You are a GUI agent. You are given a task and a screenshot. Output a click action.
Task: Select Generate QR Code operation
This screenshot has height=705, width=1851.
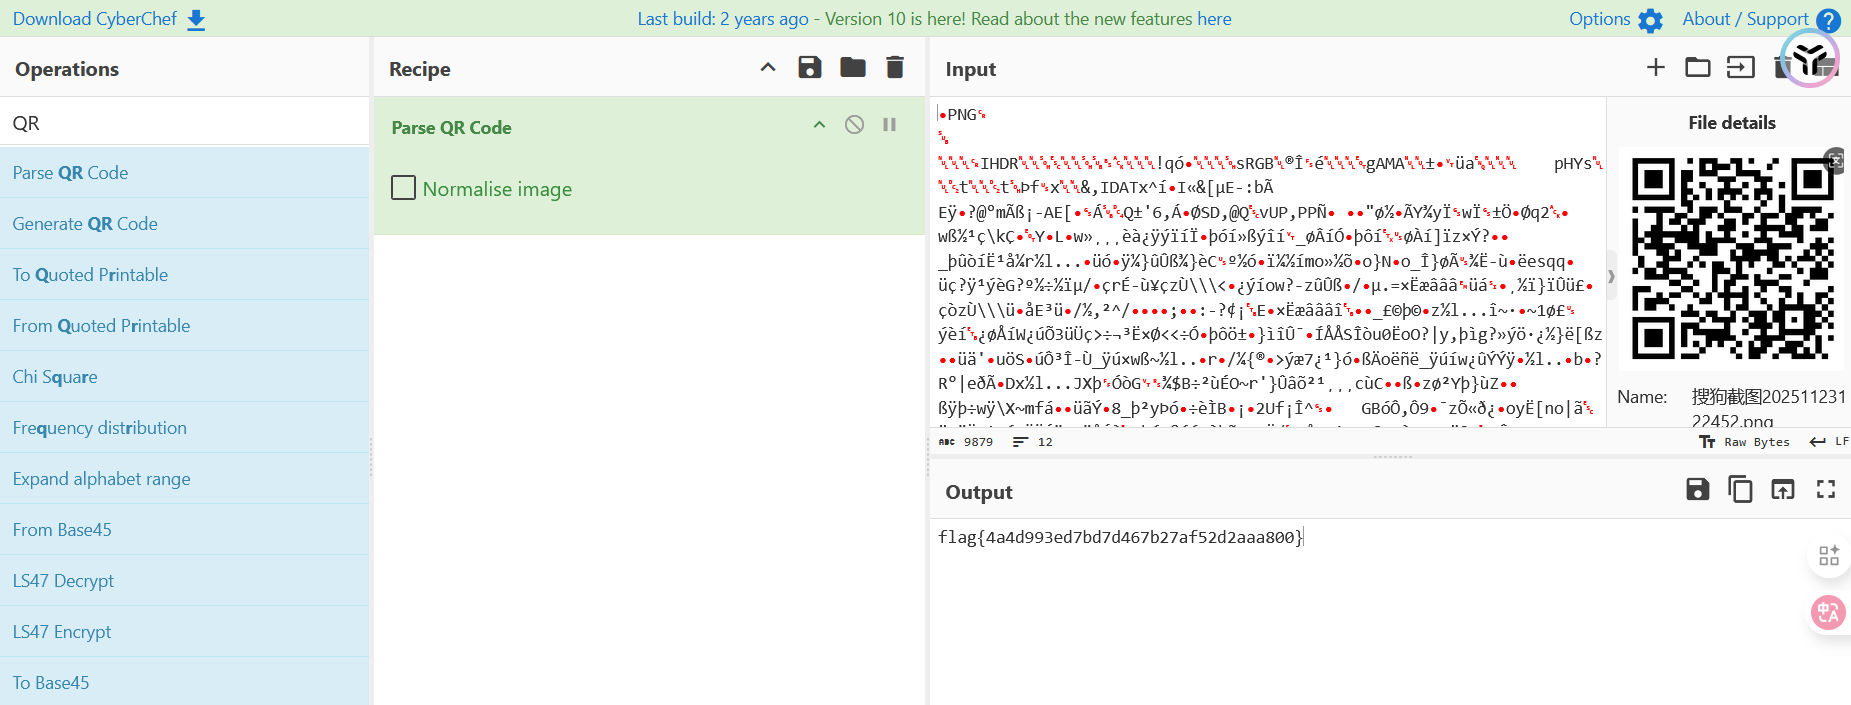(x=85, y=224)
